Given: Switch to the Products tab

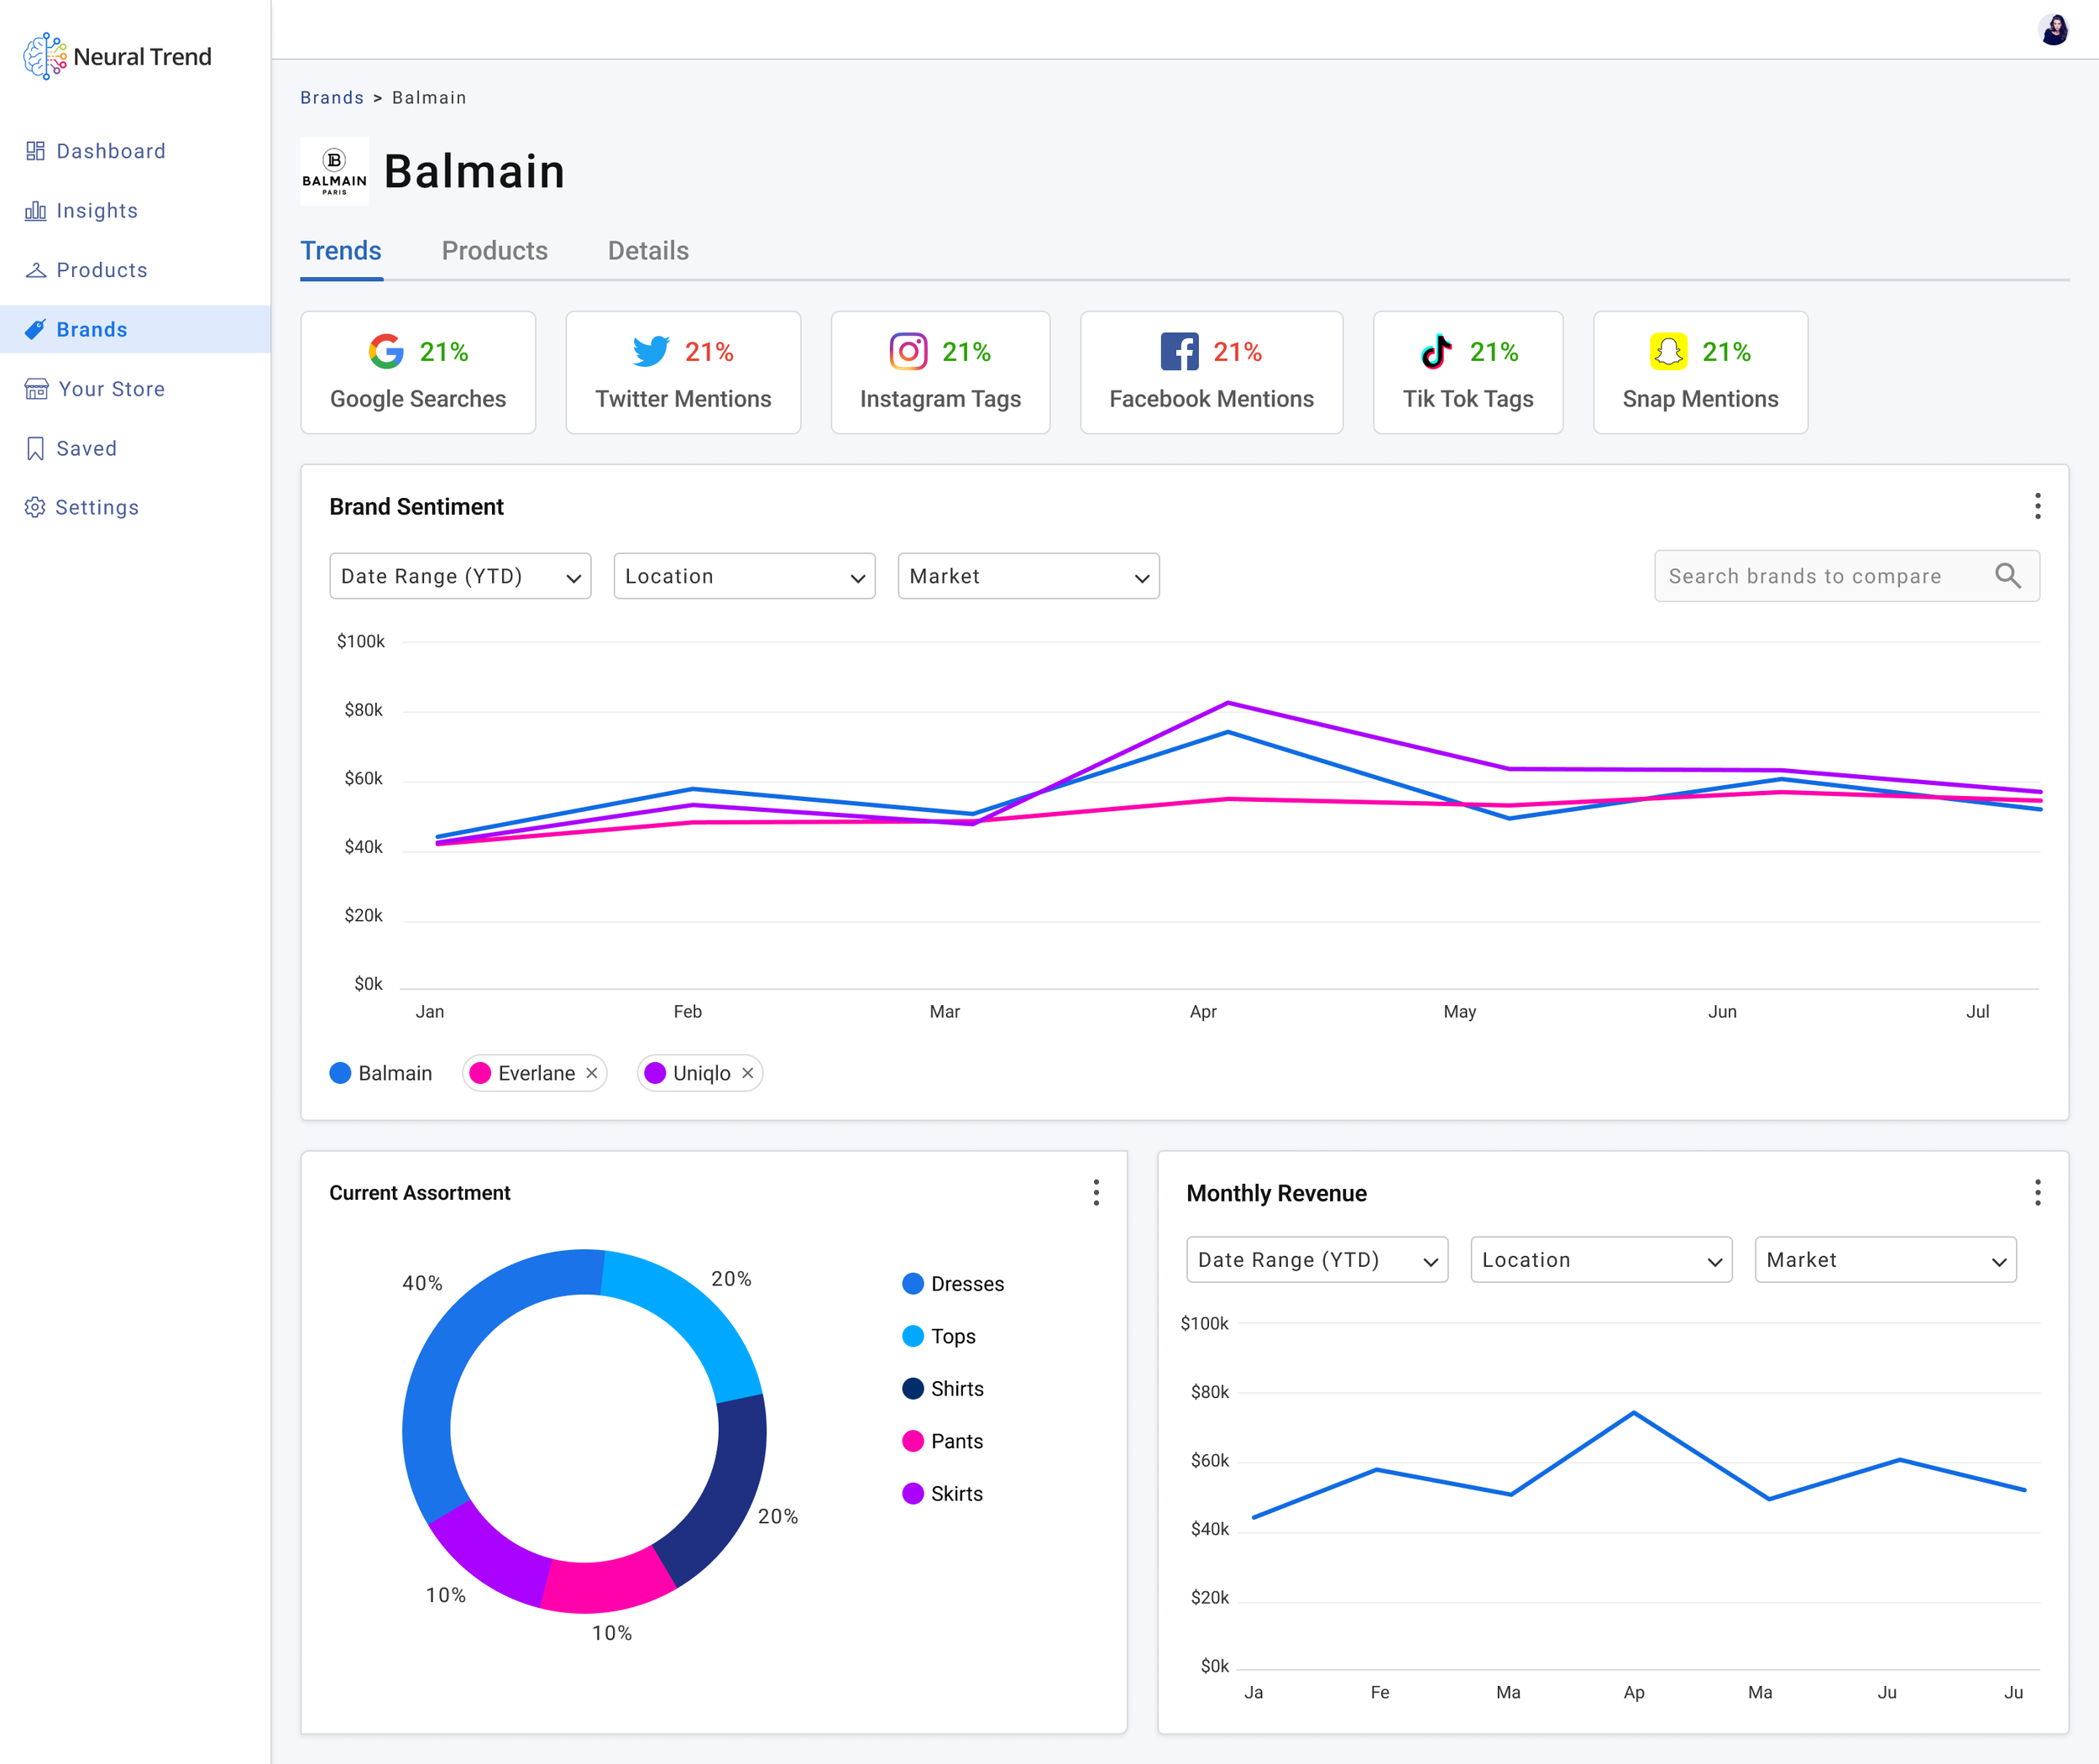Looking at the screenshot, I should point(494,251).
